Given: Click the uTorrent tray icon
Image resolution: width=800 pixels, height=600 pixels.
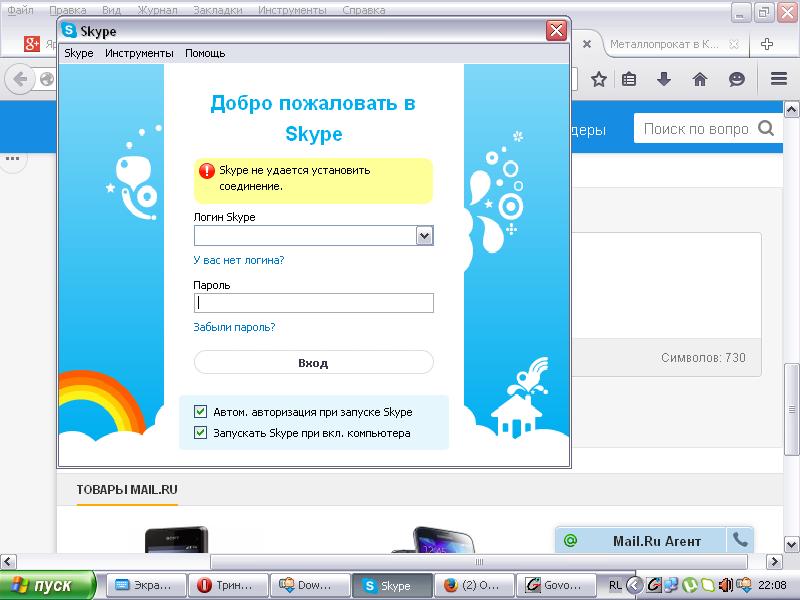Looking at the screenshot, I should point(690,585).
